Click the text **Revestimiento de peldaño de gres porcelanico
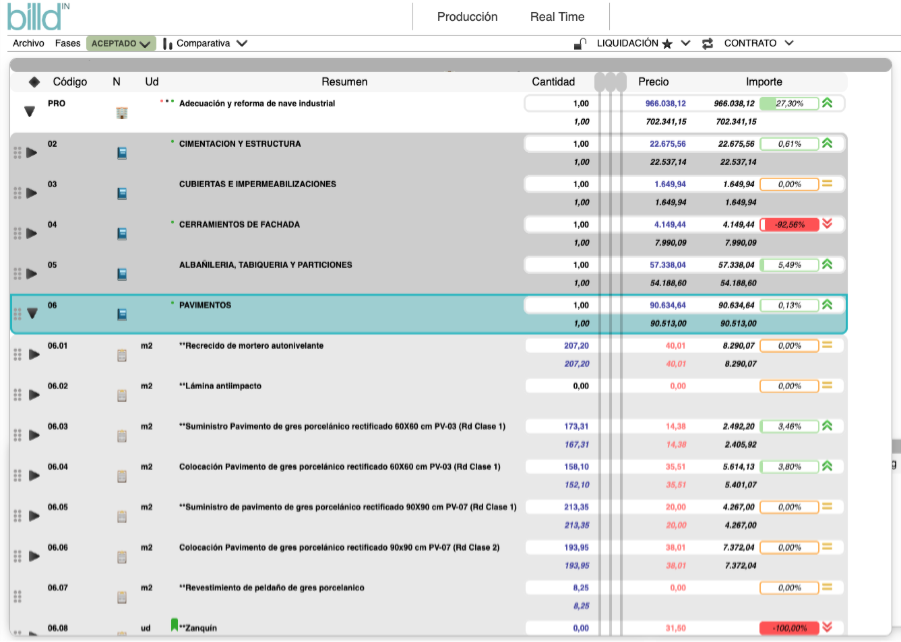 coord(271,588)
